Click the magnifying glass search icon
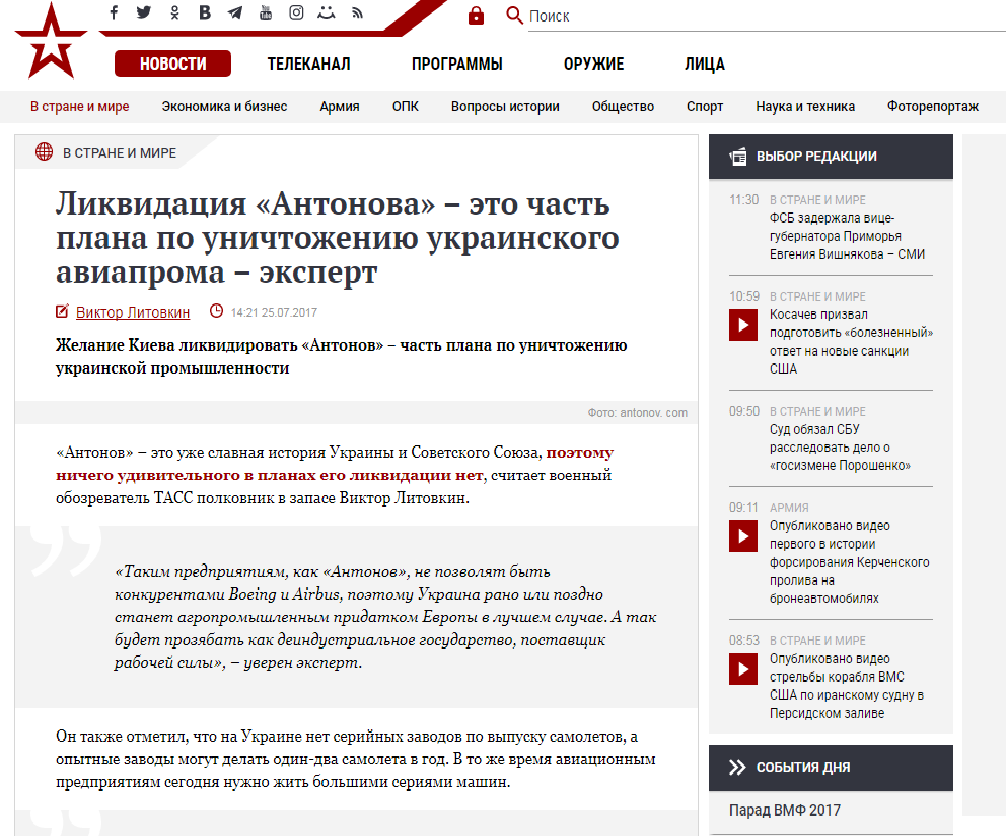 (514, 15)
